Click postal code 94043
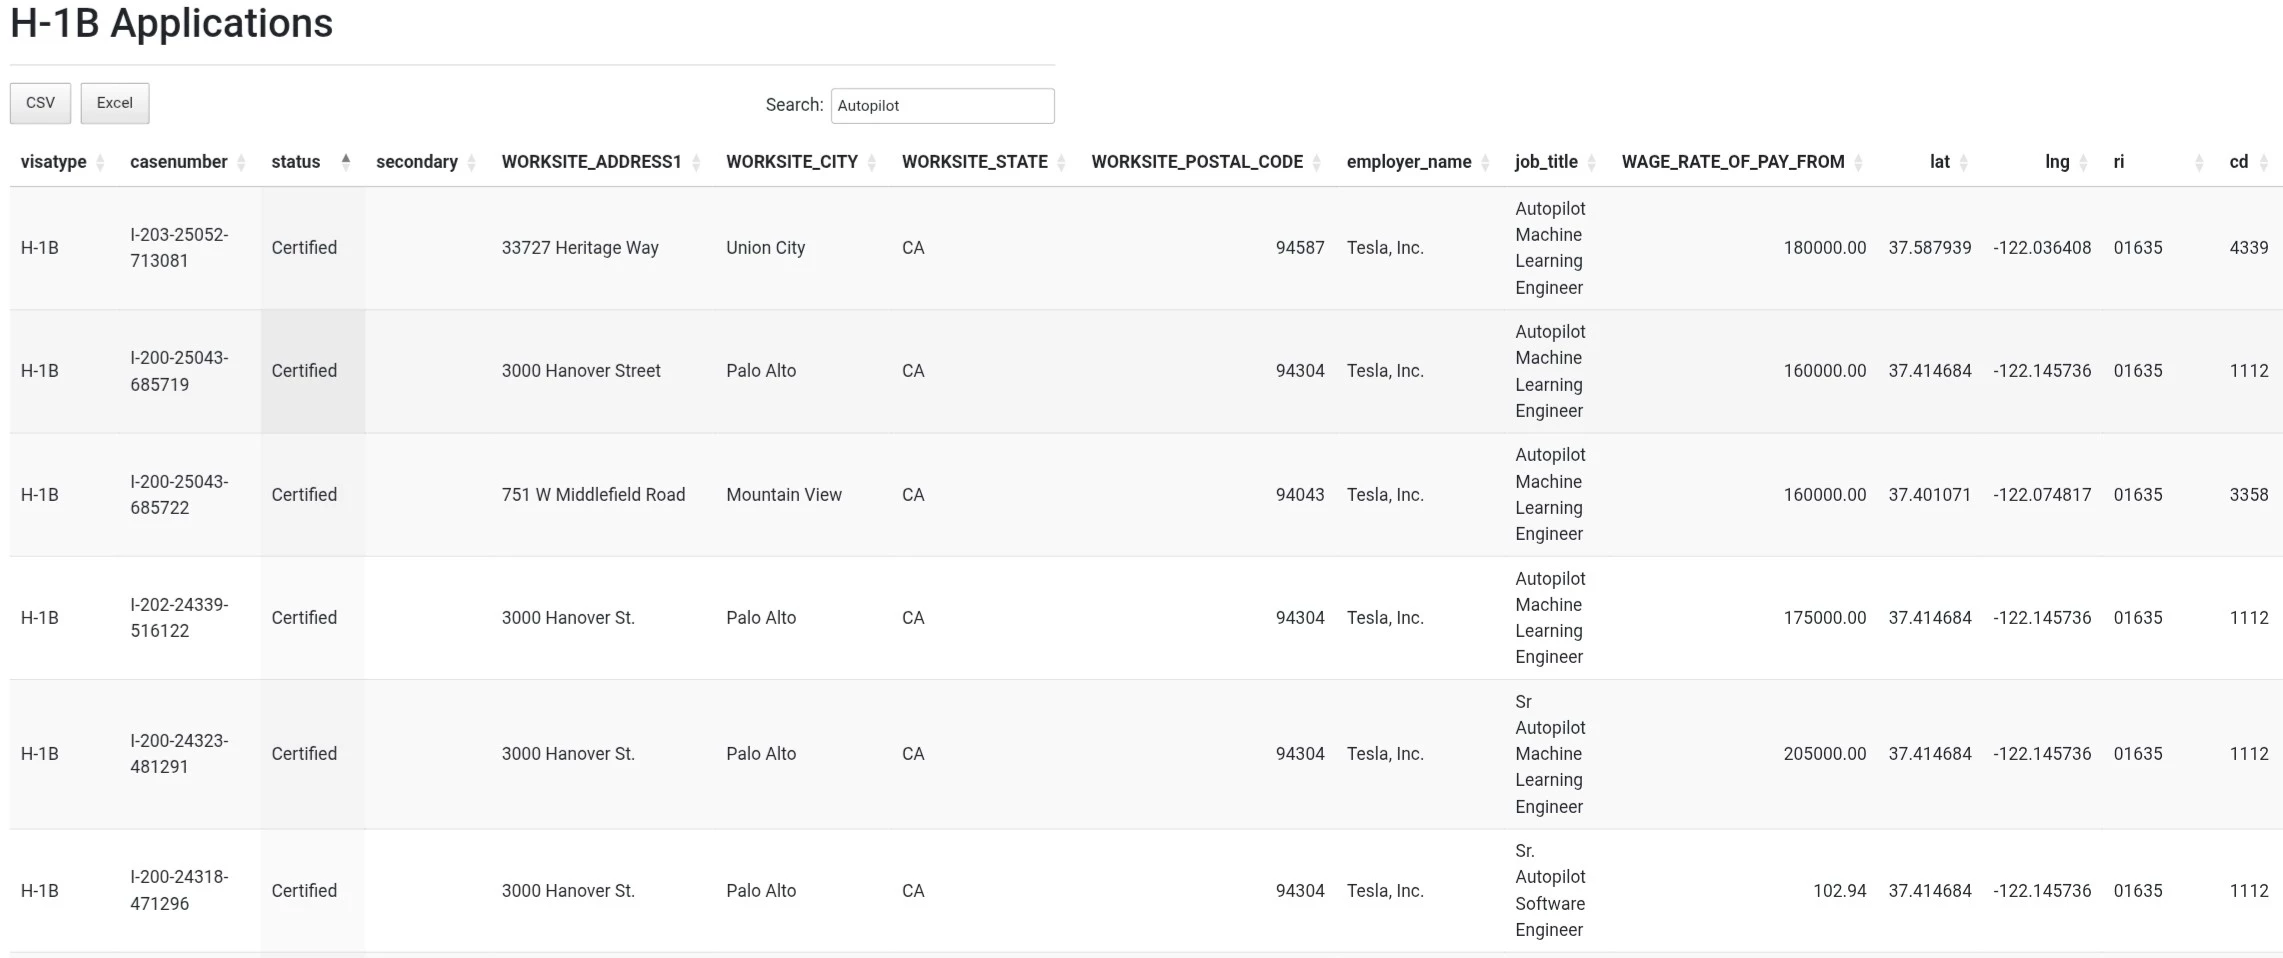 pos(1300,495)
